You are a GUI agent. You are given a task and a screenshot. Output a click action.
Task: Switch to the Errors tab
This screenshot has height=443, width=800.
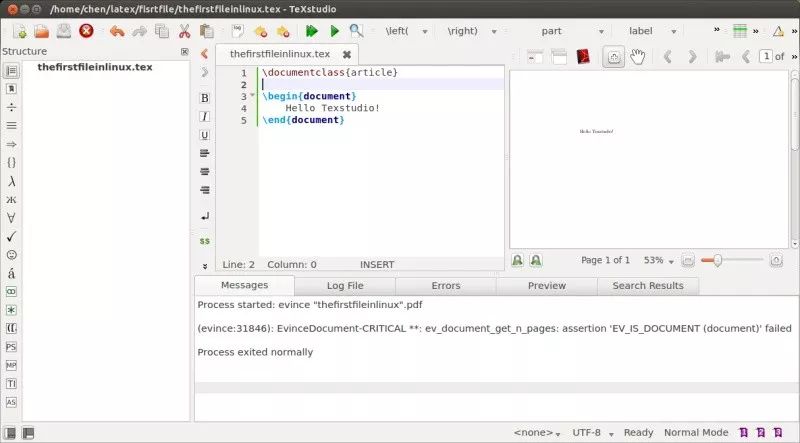(x=446, y=286)
